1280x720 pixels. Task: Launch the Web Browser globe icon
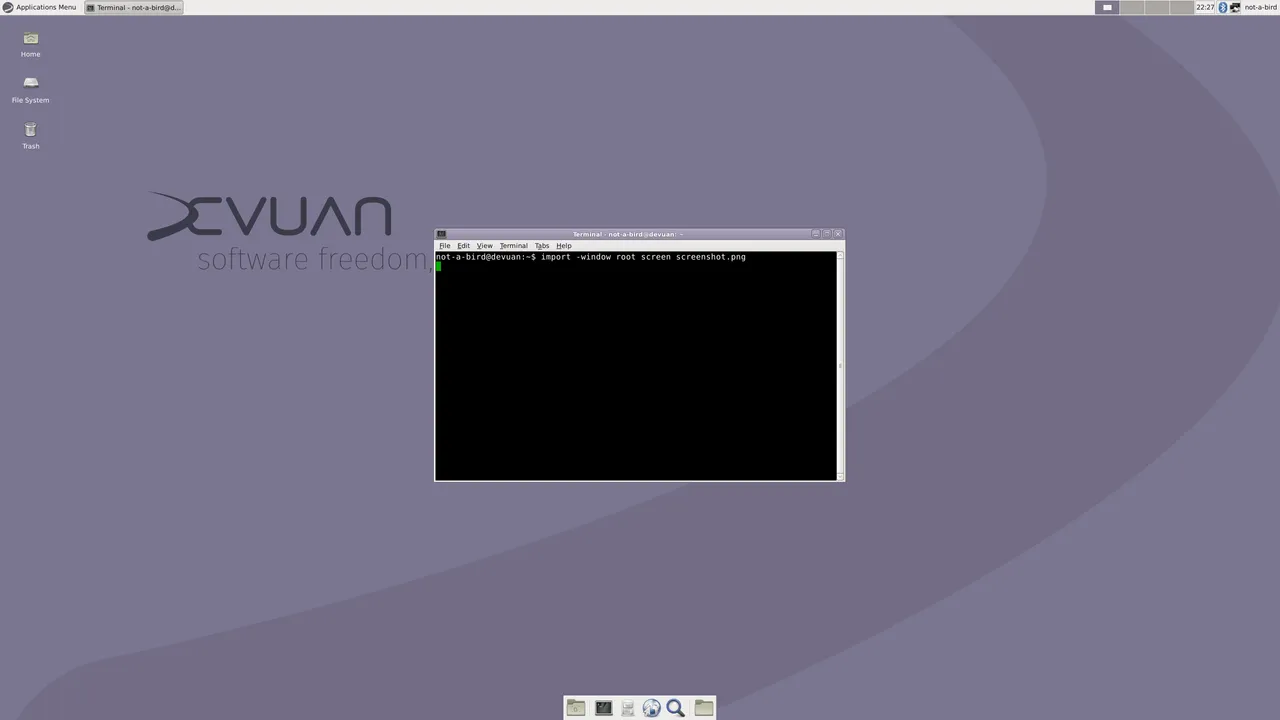coord(652,708)
